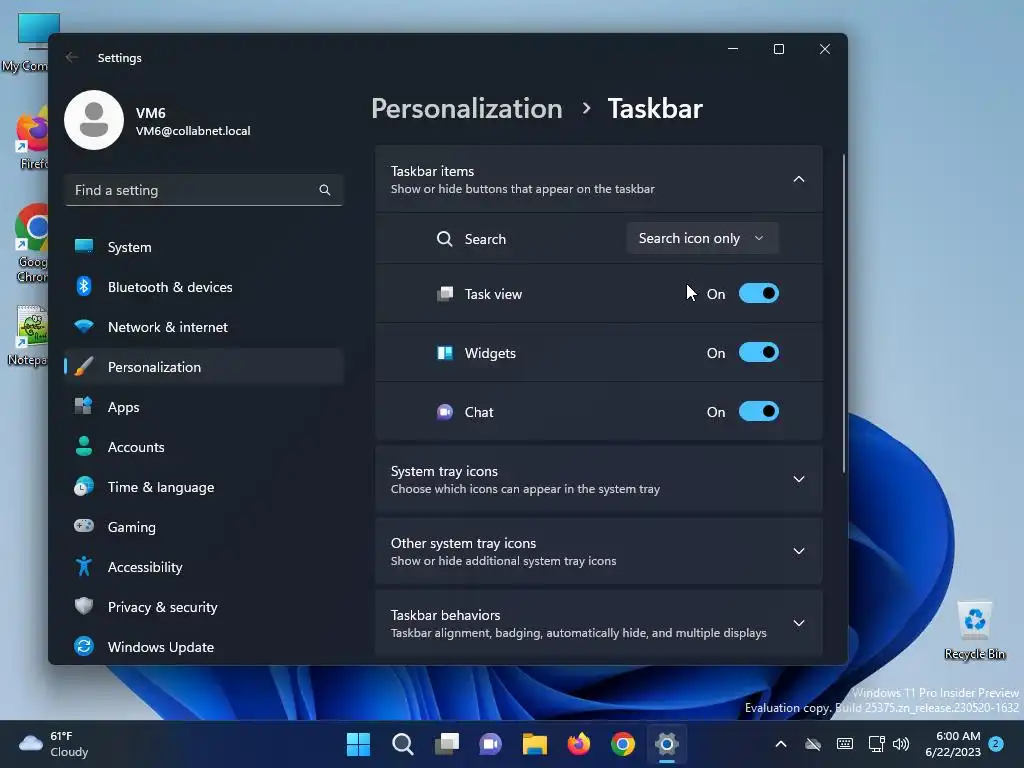Open taskbar Search magnifier

click(x=402, y=744)
